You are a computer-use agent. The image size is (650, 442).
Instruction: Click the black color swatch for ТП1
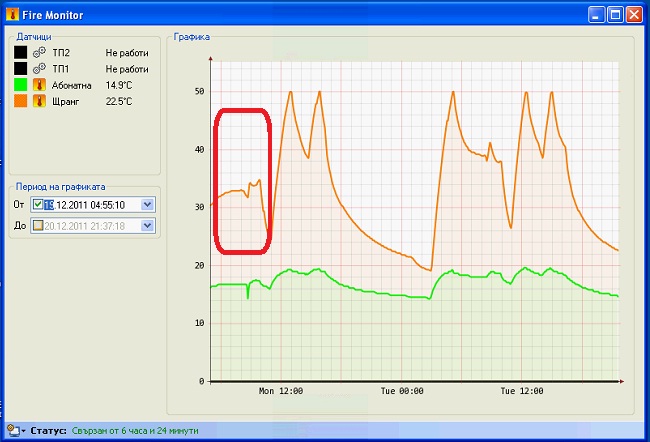[20, 68]
